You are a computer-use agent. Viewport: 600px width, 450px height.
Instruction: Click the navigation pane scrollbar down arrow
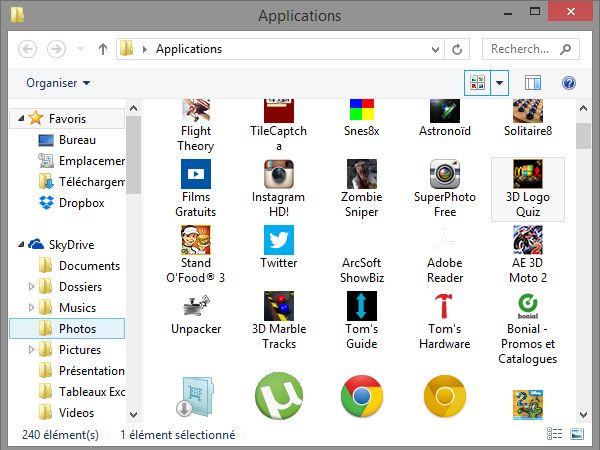[133, 414]
